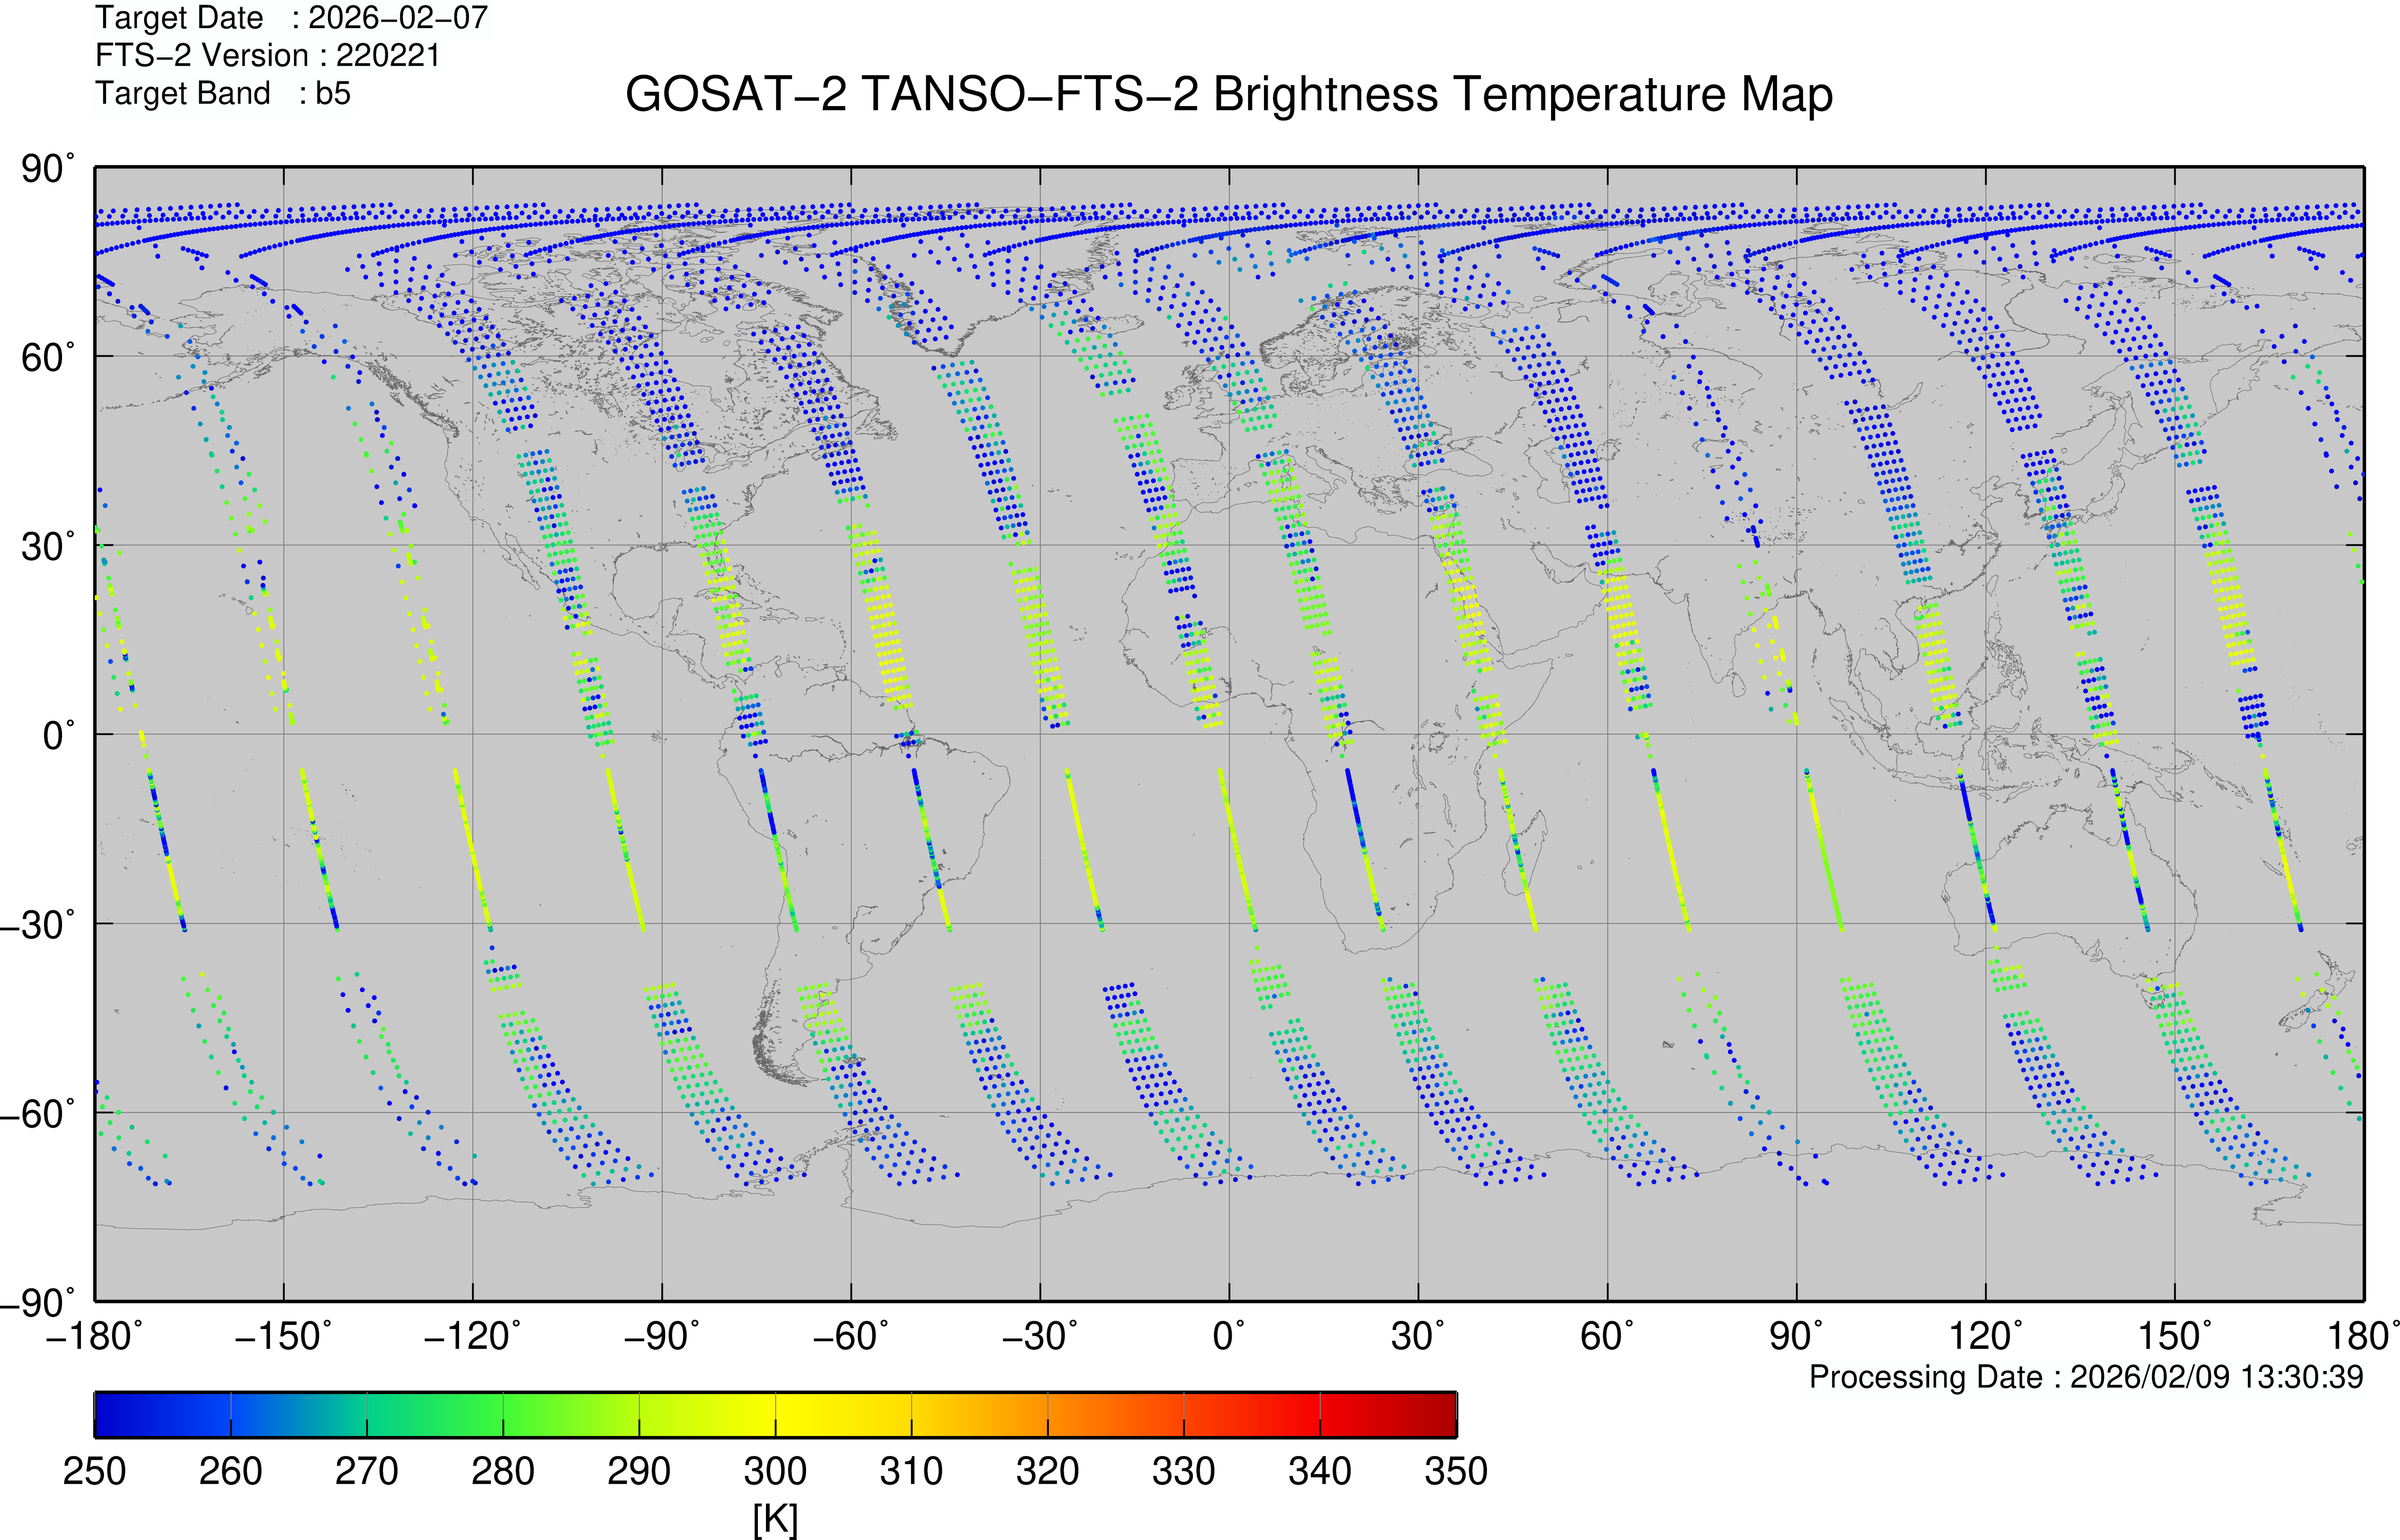
Task: Click the −90° longitude axis label
Action: [661, 1336]
